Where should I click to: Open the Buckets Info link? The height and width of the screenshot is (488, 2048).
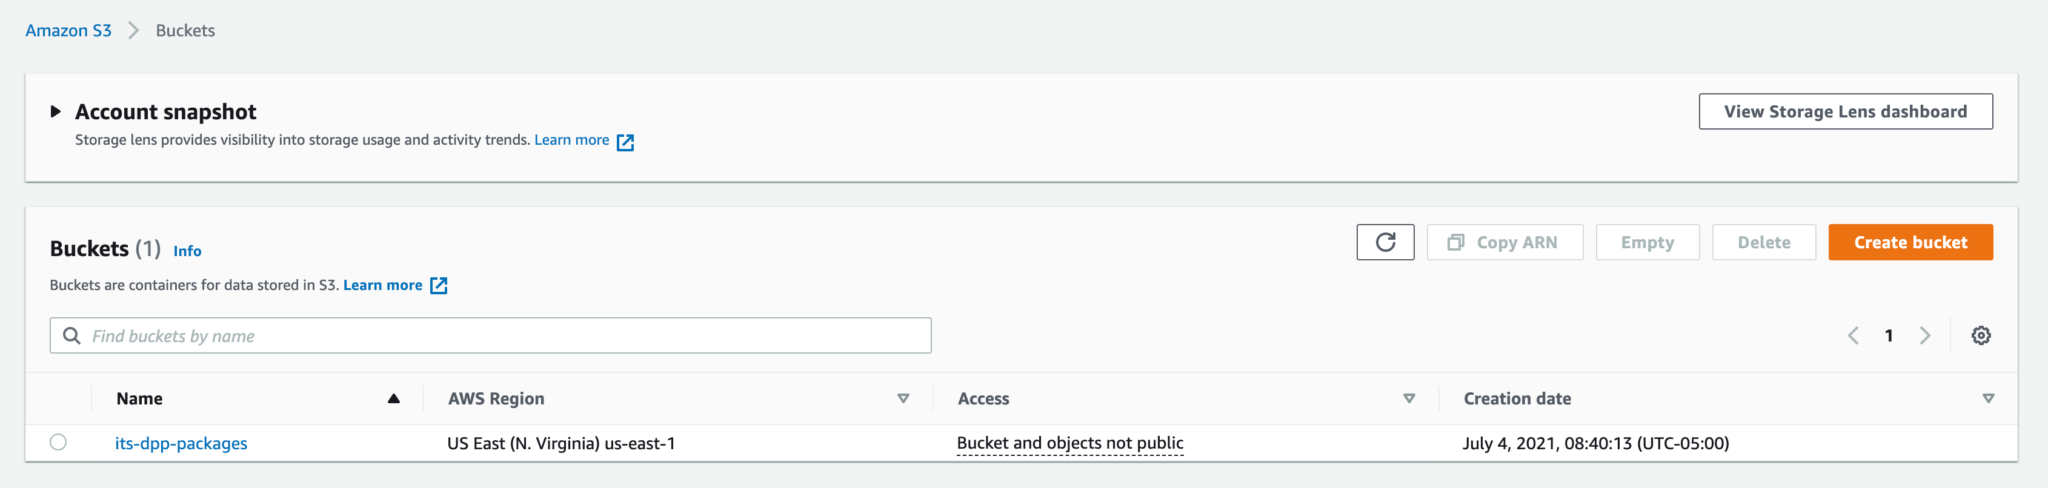point(187,251)
